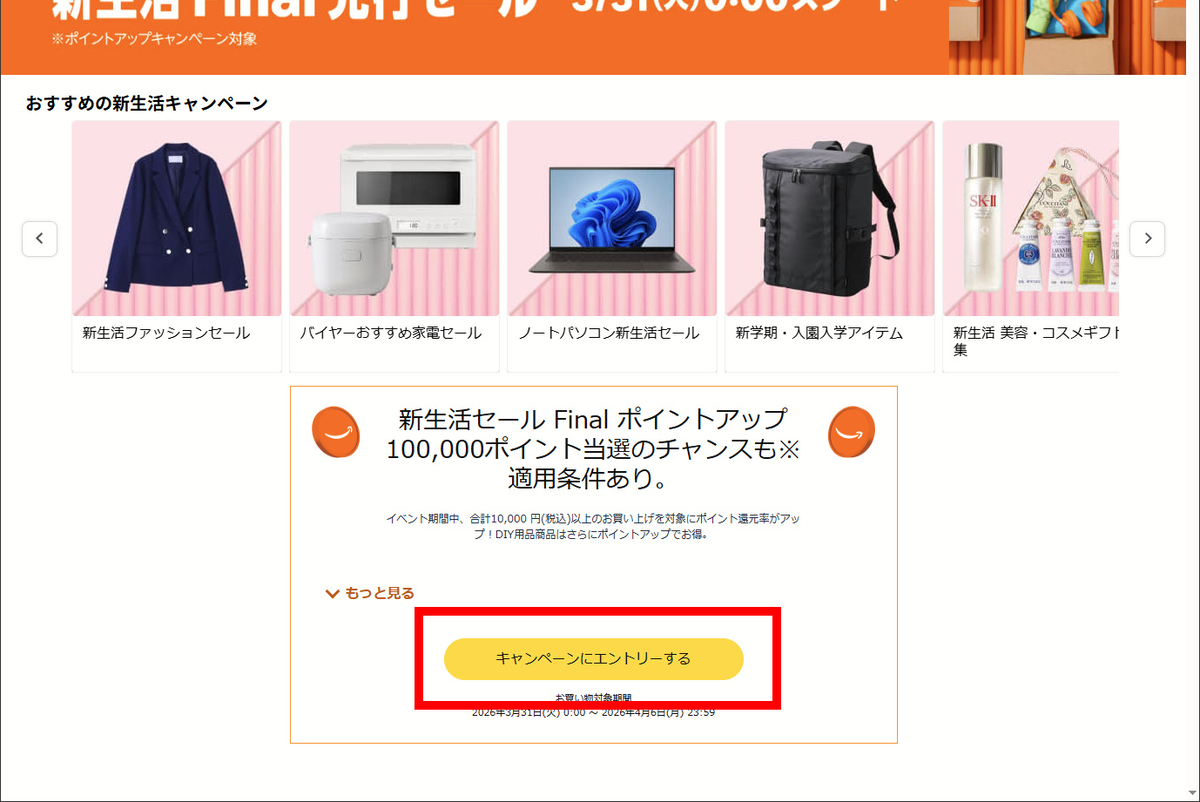Click the 新生活ファッションセール link
This screenshot has height=802, width=1200.
click(166, 333)
